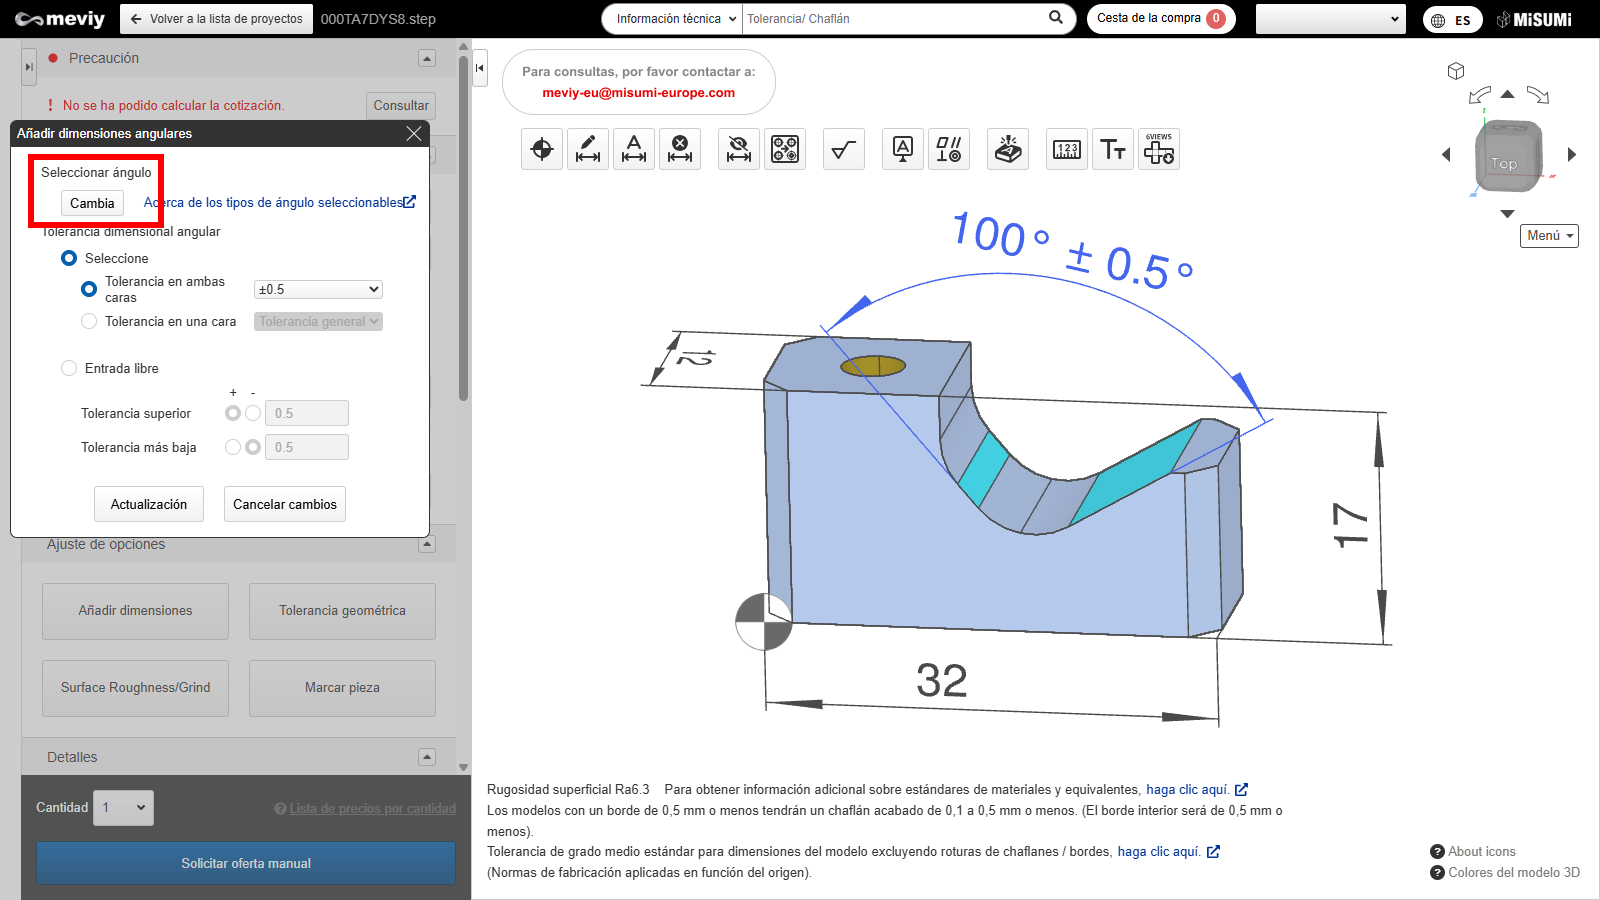This screenshot has height=900, width=1600.
Task: Open the ±0.5 tolerance dropdown
Action: coord(318,289)
